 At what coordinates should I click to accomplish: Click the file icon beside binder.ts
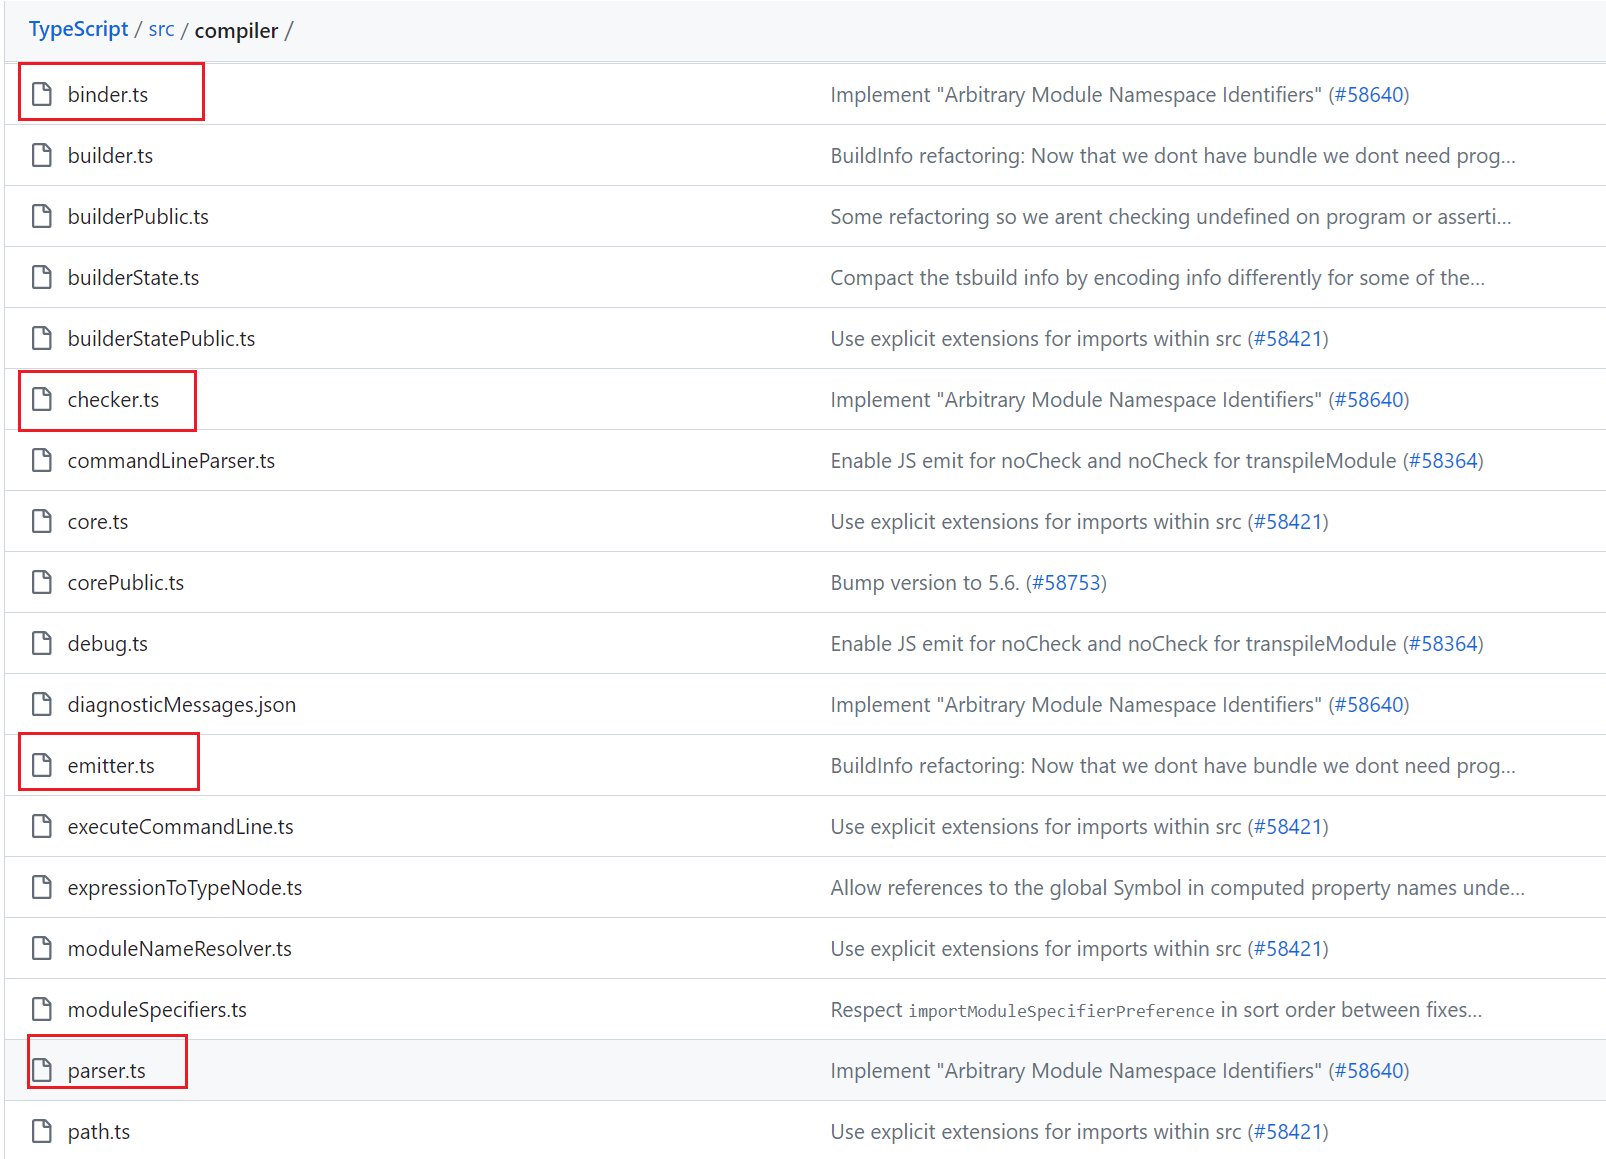(x=41, y=94)
